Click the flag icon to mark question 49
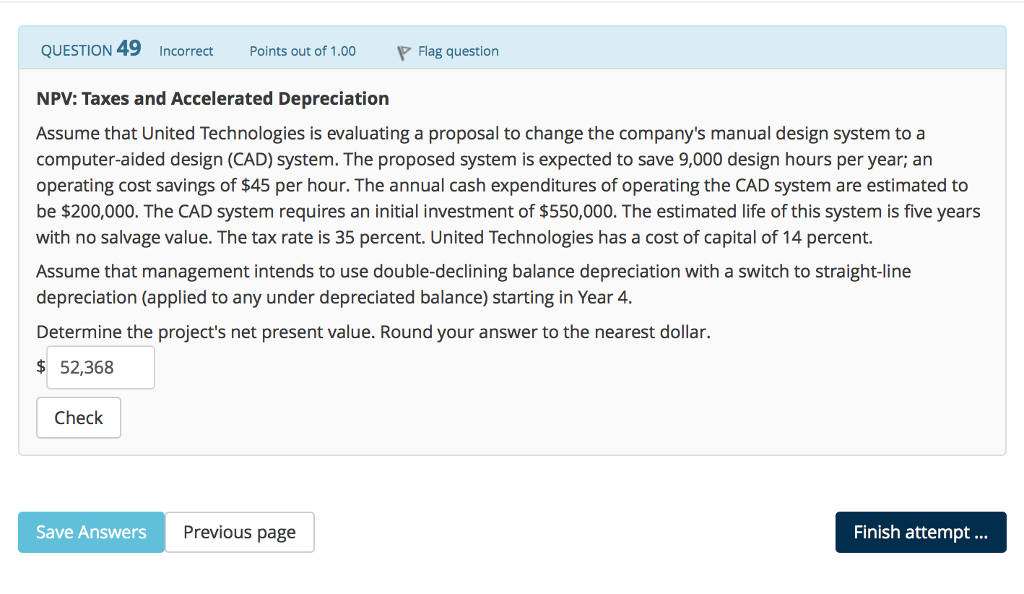1024x594 pixels. 403,52
